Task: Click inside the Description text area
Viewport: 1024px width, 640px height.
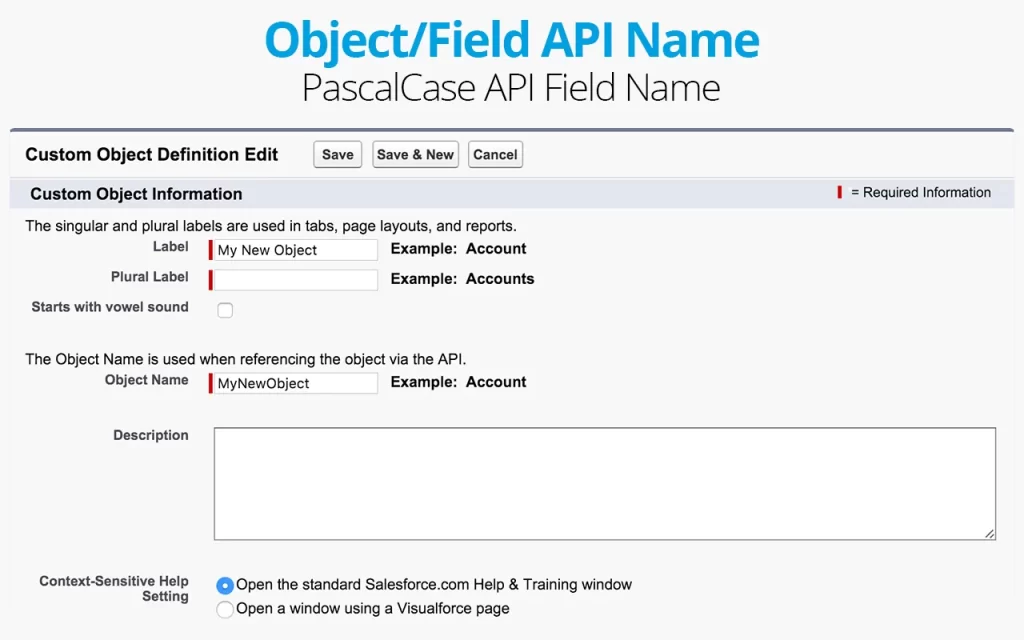Action: [x=604, y=484]
